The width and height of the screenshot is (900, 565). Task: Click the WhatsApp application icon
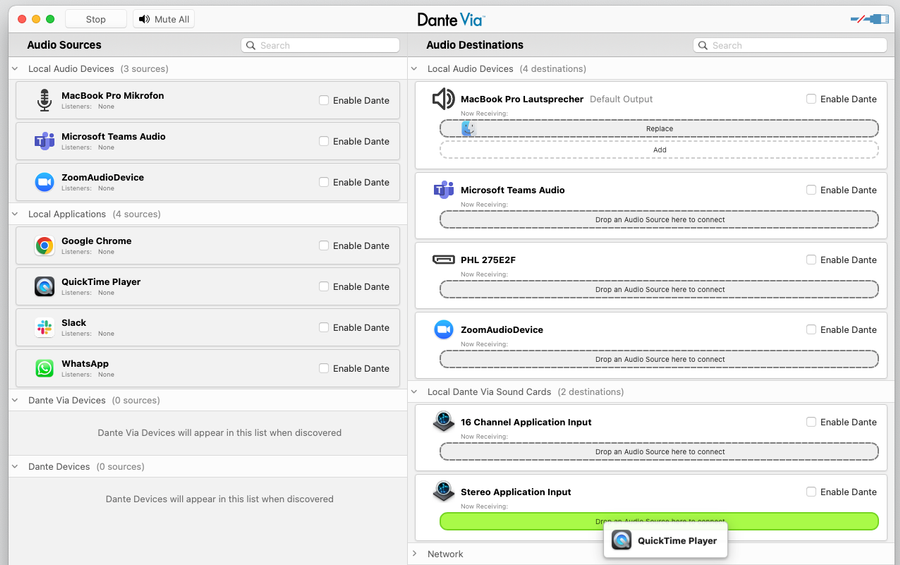[44, 368]
